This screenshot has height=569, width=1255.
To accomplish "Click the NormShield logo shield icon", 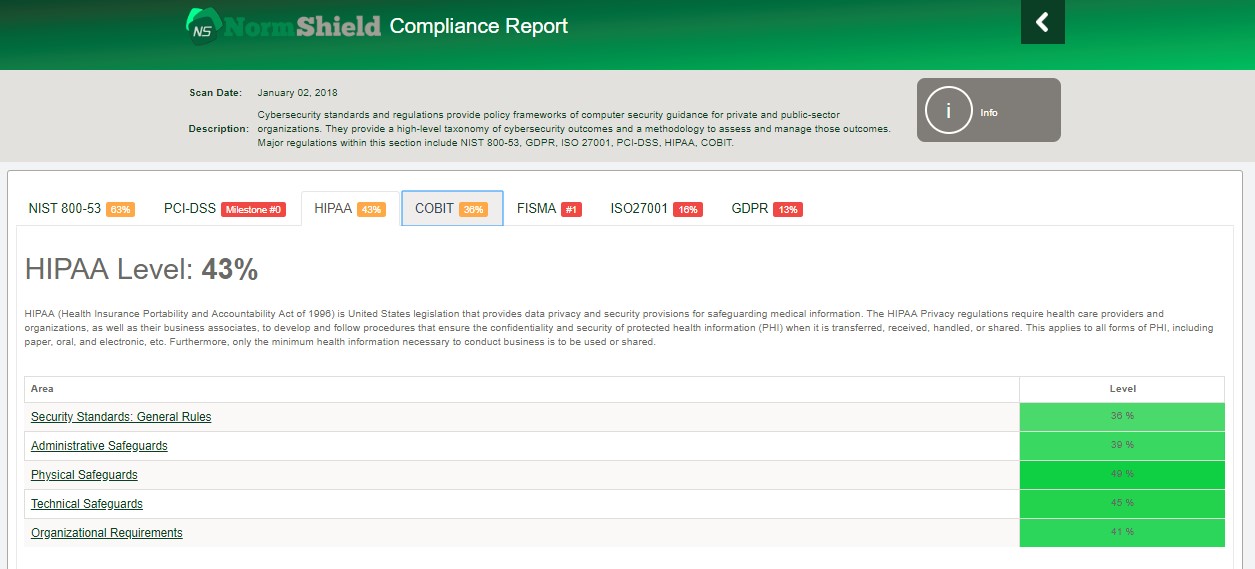I will pyautogui.click(x=203, y=27).
